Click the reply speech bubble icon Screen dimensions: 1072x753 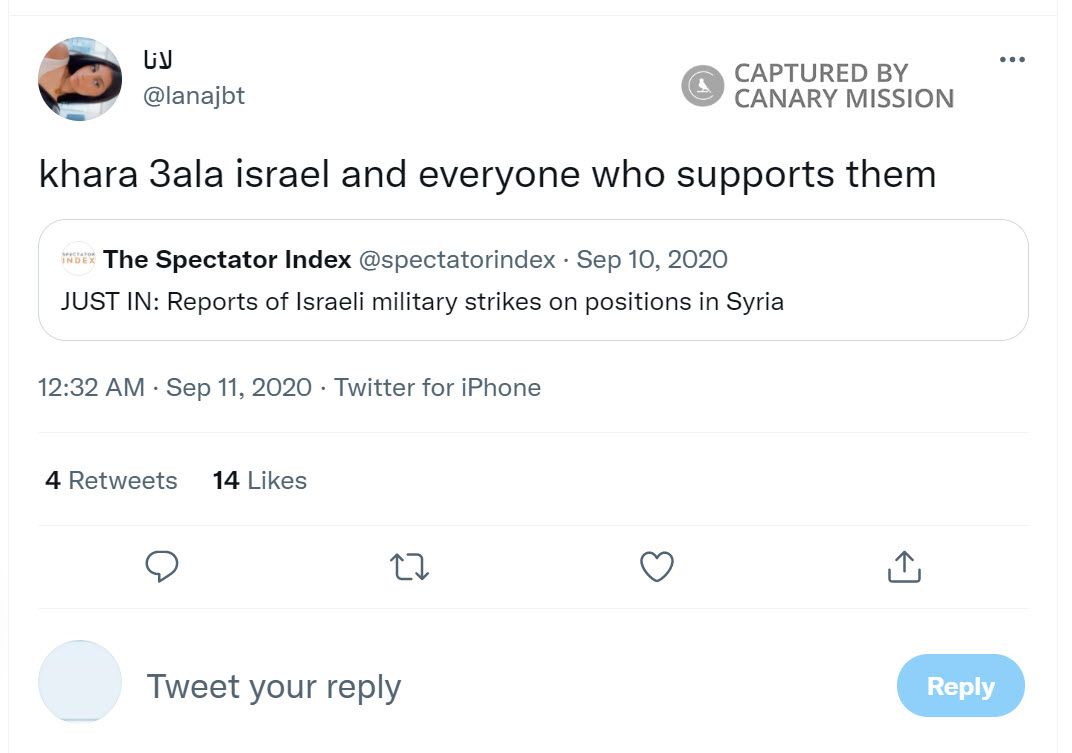click(161, 567)
